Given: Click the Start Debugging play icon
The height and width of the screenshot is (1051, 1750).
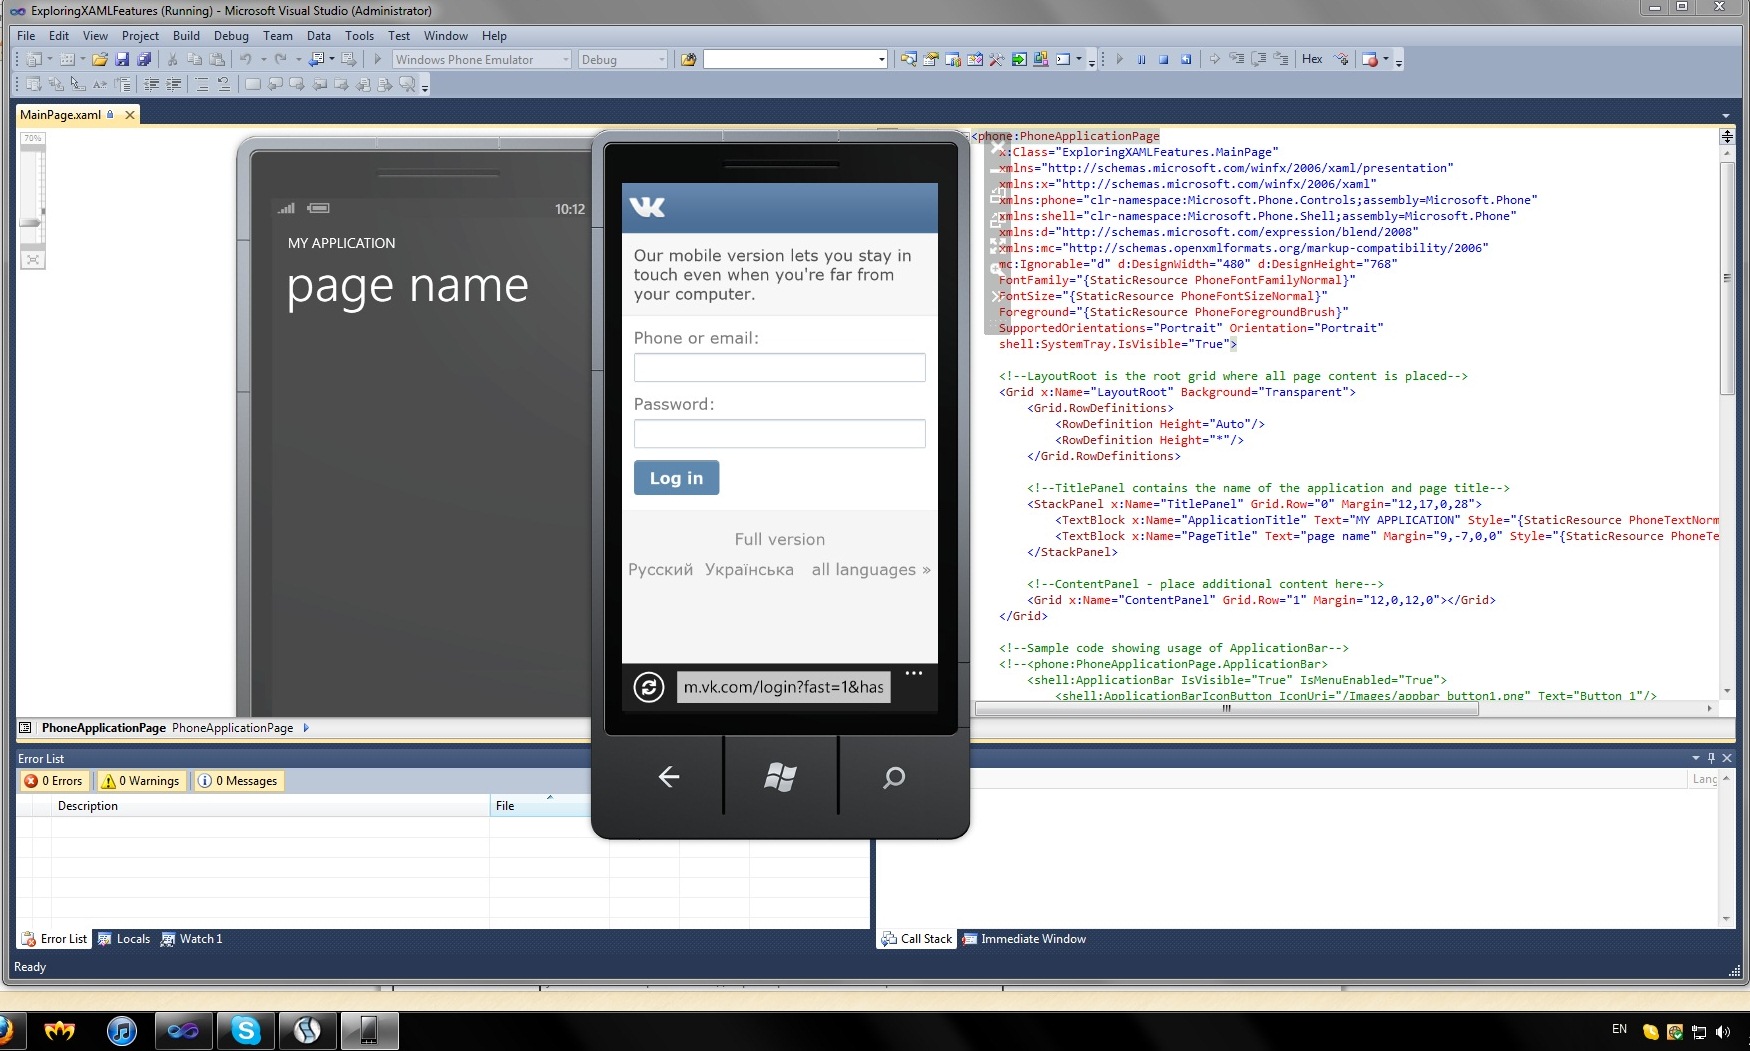Looking at the screenshot, I should [x=378, y=60].
